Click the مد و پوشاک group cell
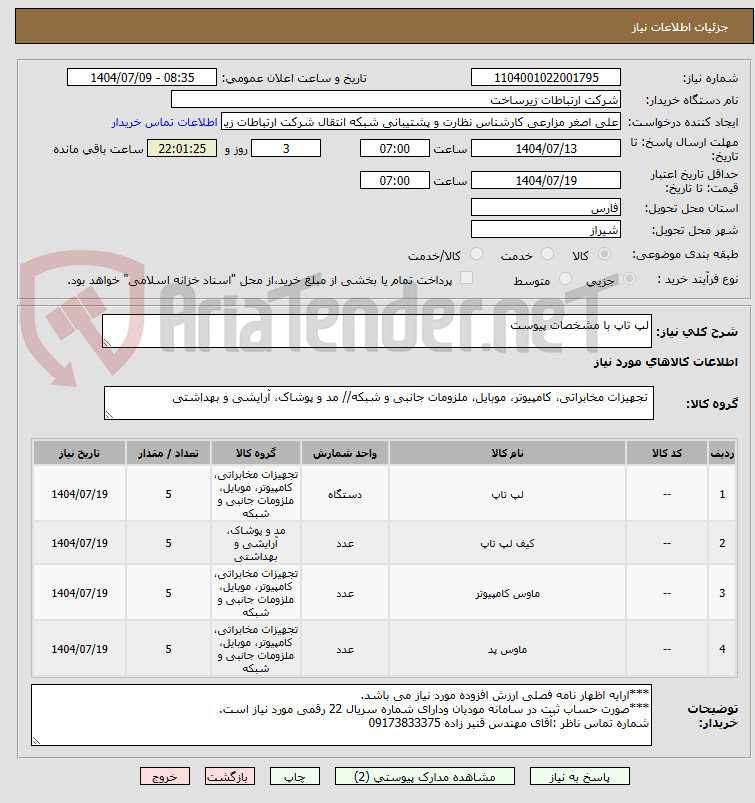755x803 pixels. click(x=256, y=543)
